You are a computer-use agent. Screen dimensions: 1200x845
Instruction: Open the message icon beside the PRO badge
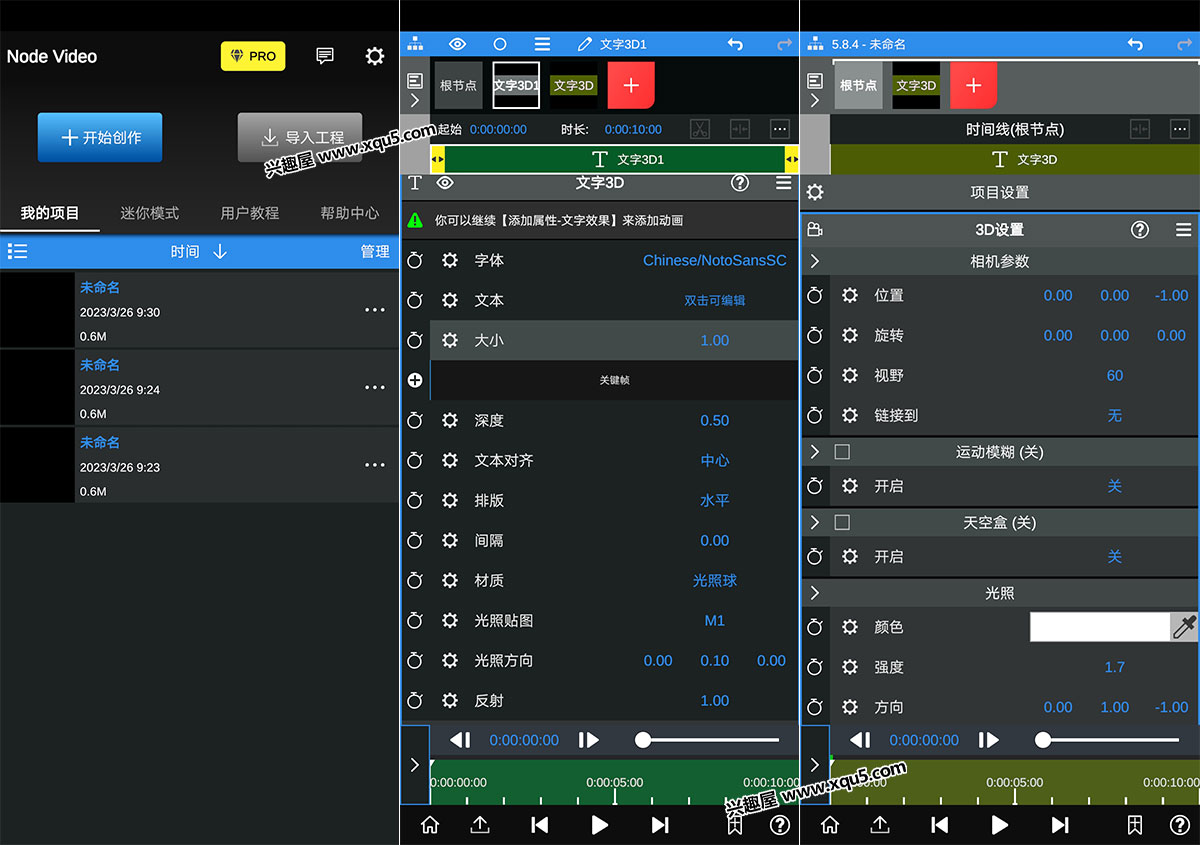tap(325, 56)
